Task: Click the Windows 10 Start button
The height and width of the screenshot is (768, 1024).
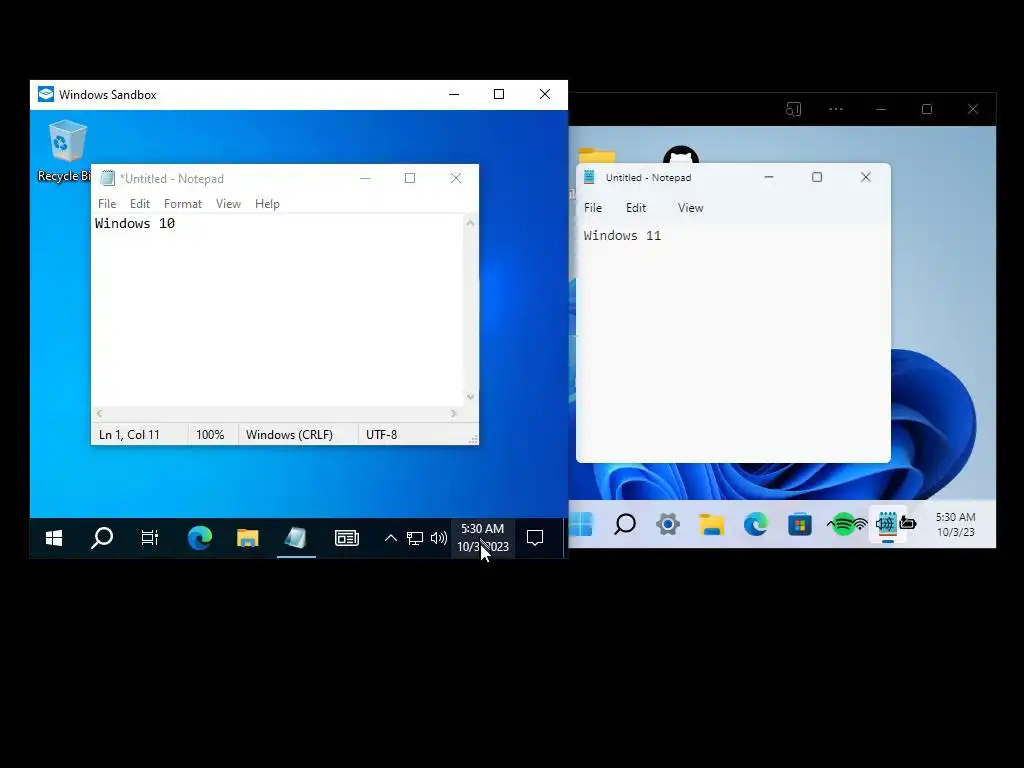Action: click(x=54, y=538)
